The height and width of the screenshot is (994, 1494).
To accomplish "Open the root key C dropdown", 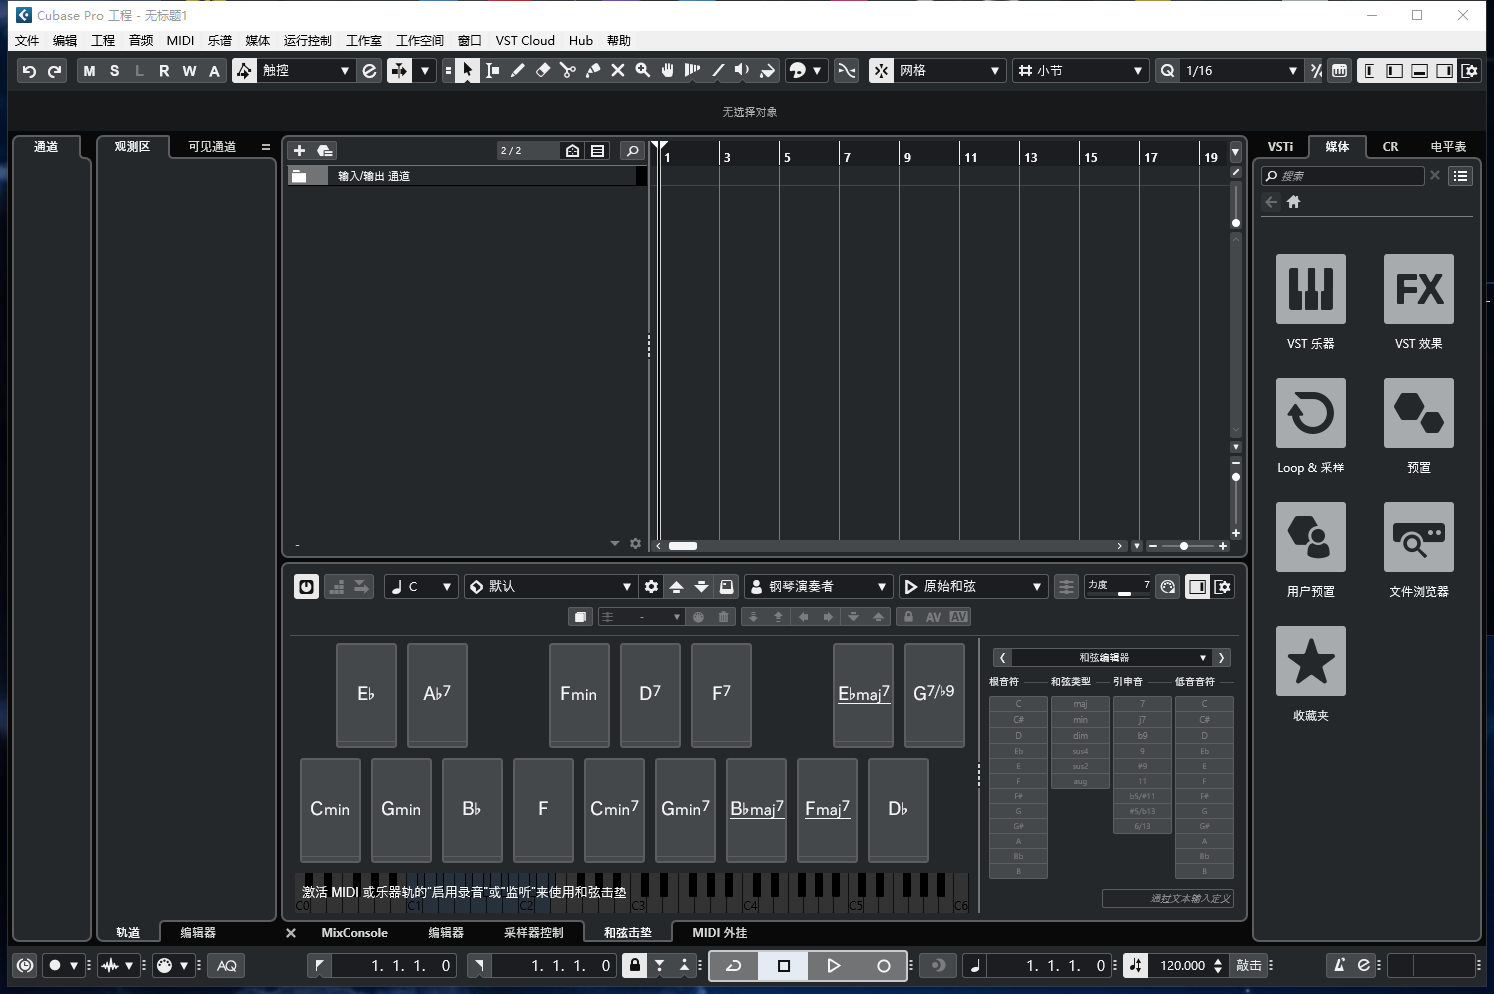I will point(422,587).
